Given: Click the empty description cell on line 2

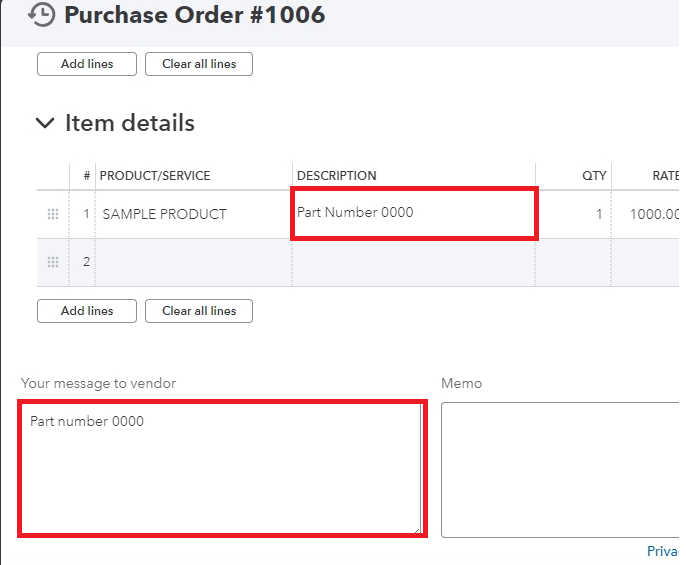Looking at the screenshot, I should coord(414,262).
